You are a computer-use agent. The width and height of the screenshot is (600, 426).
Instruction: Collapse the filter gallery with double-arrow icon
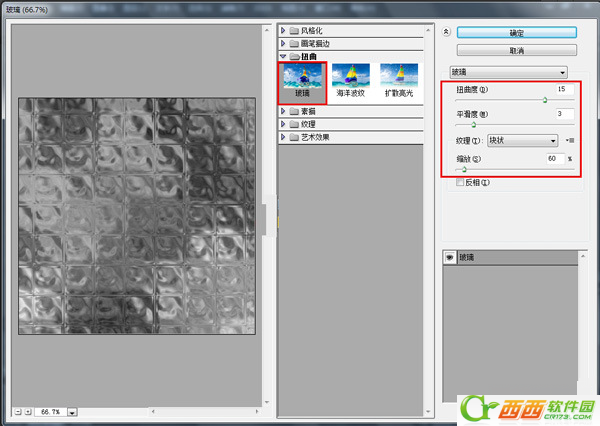pos(446,32)
